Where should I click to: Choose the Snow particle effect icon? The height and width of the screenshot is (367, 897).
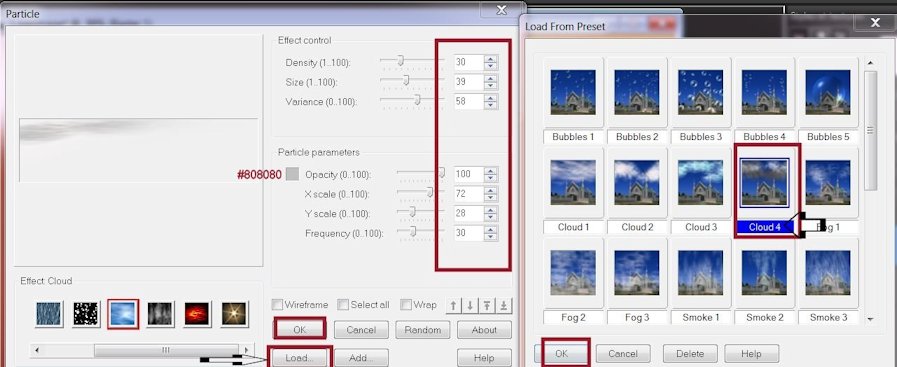pos(86,314)
